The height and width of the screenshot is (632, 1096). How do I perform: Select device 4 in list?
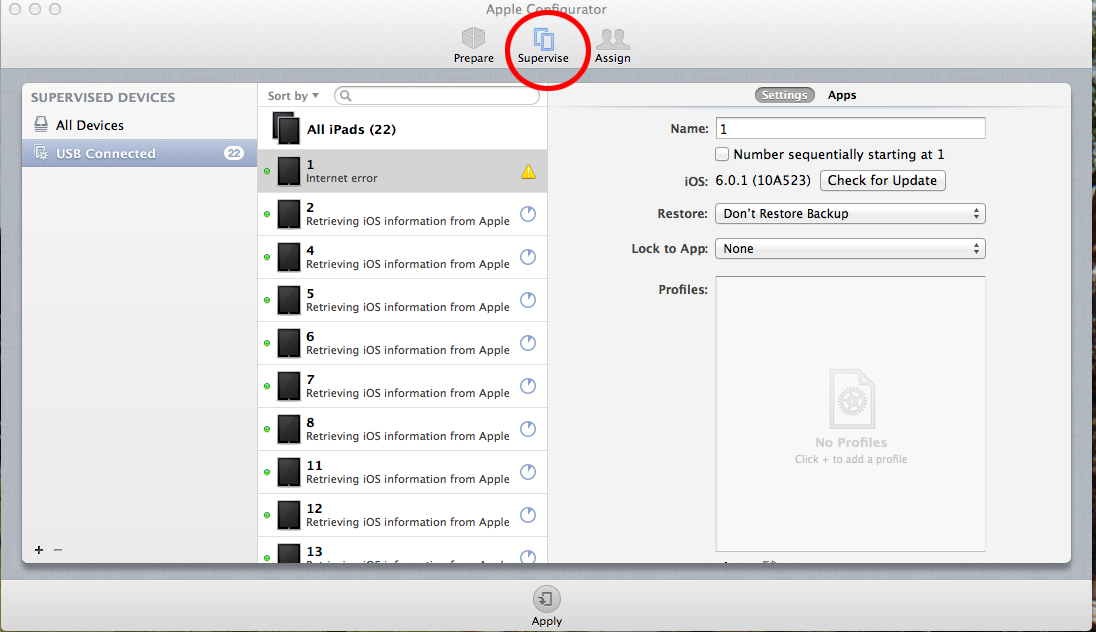click(x=403, y=257)
